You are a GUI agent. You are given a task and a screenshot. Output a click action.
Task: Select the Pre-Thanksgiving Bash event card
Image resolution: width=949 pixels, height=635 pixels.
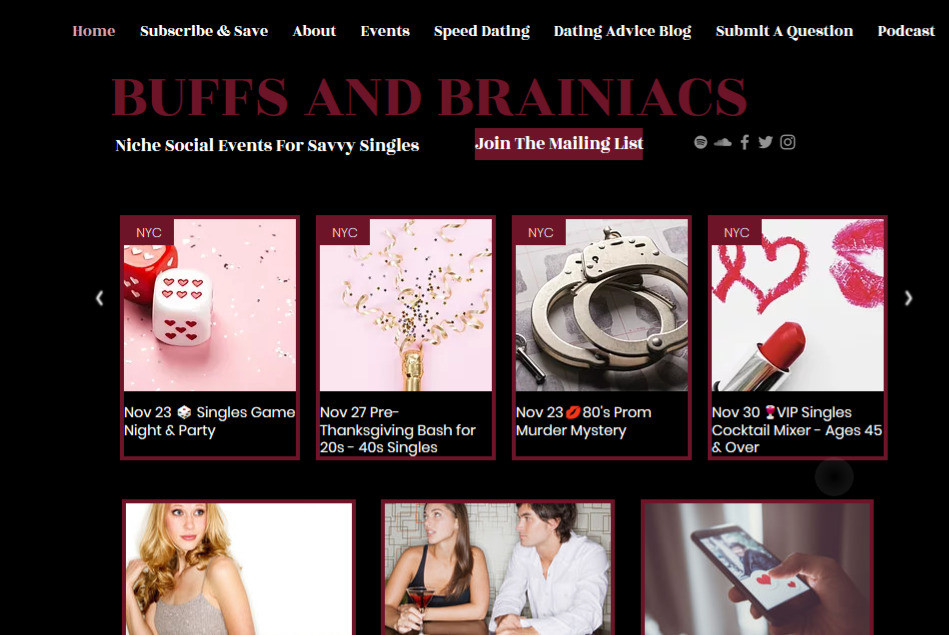406,338
